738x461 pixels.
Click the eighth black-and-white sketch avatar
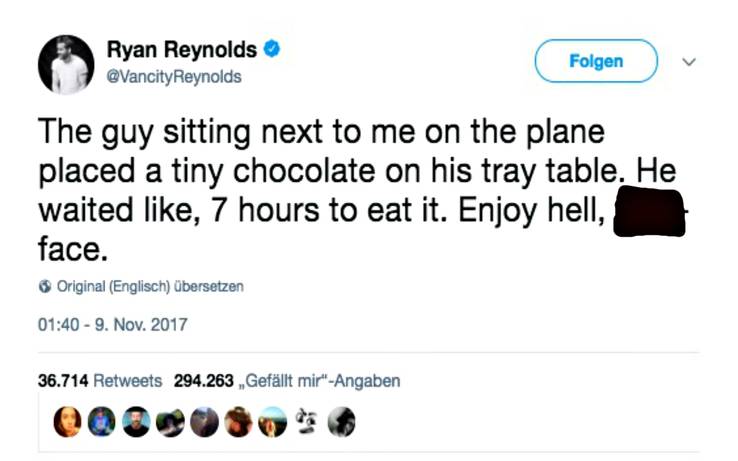click(x=306, y=422)
